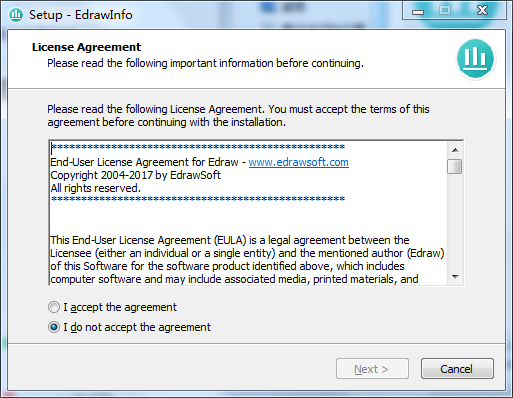The image size is (513, 398).
Task: Cancel the installation
Action: [x=457, y=369]
